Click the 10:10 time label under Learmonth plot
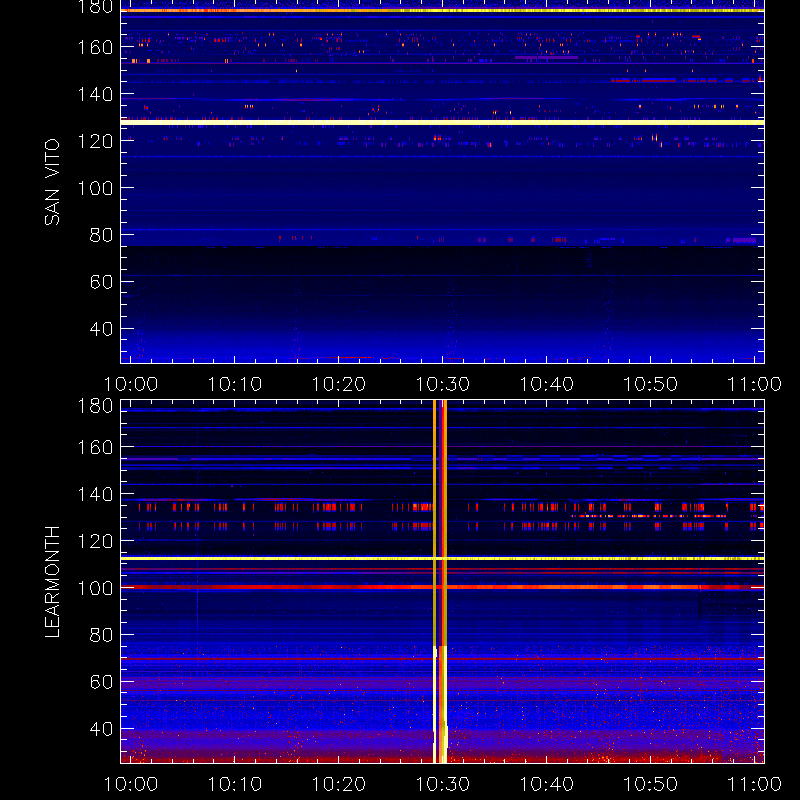This screenshot has width=800, height=800. click(235, 784)
